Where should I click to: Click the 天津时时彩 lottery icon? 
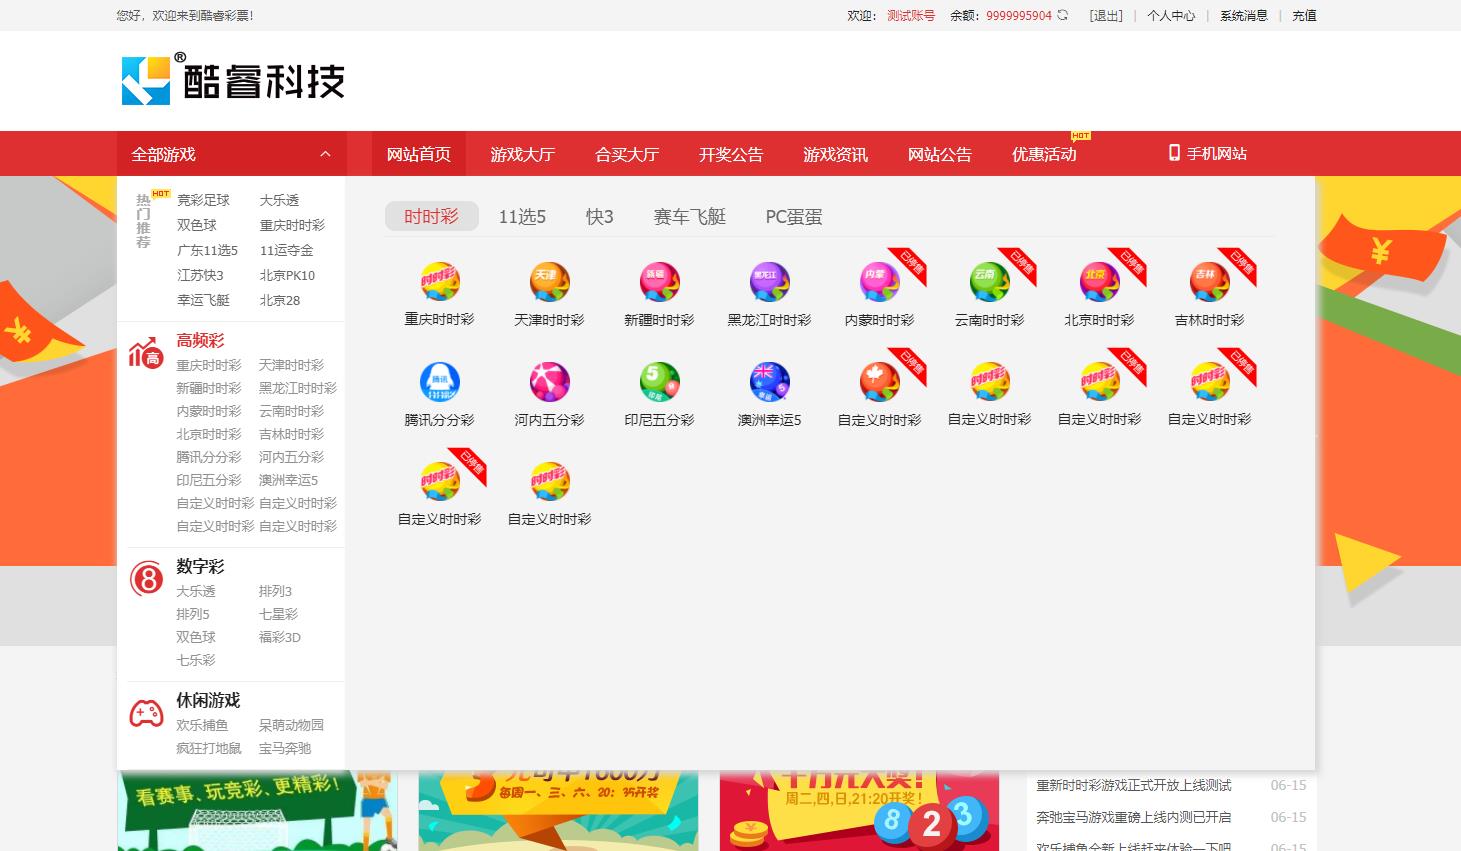click(x=549, y=282)
